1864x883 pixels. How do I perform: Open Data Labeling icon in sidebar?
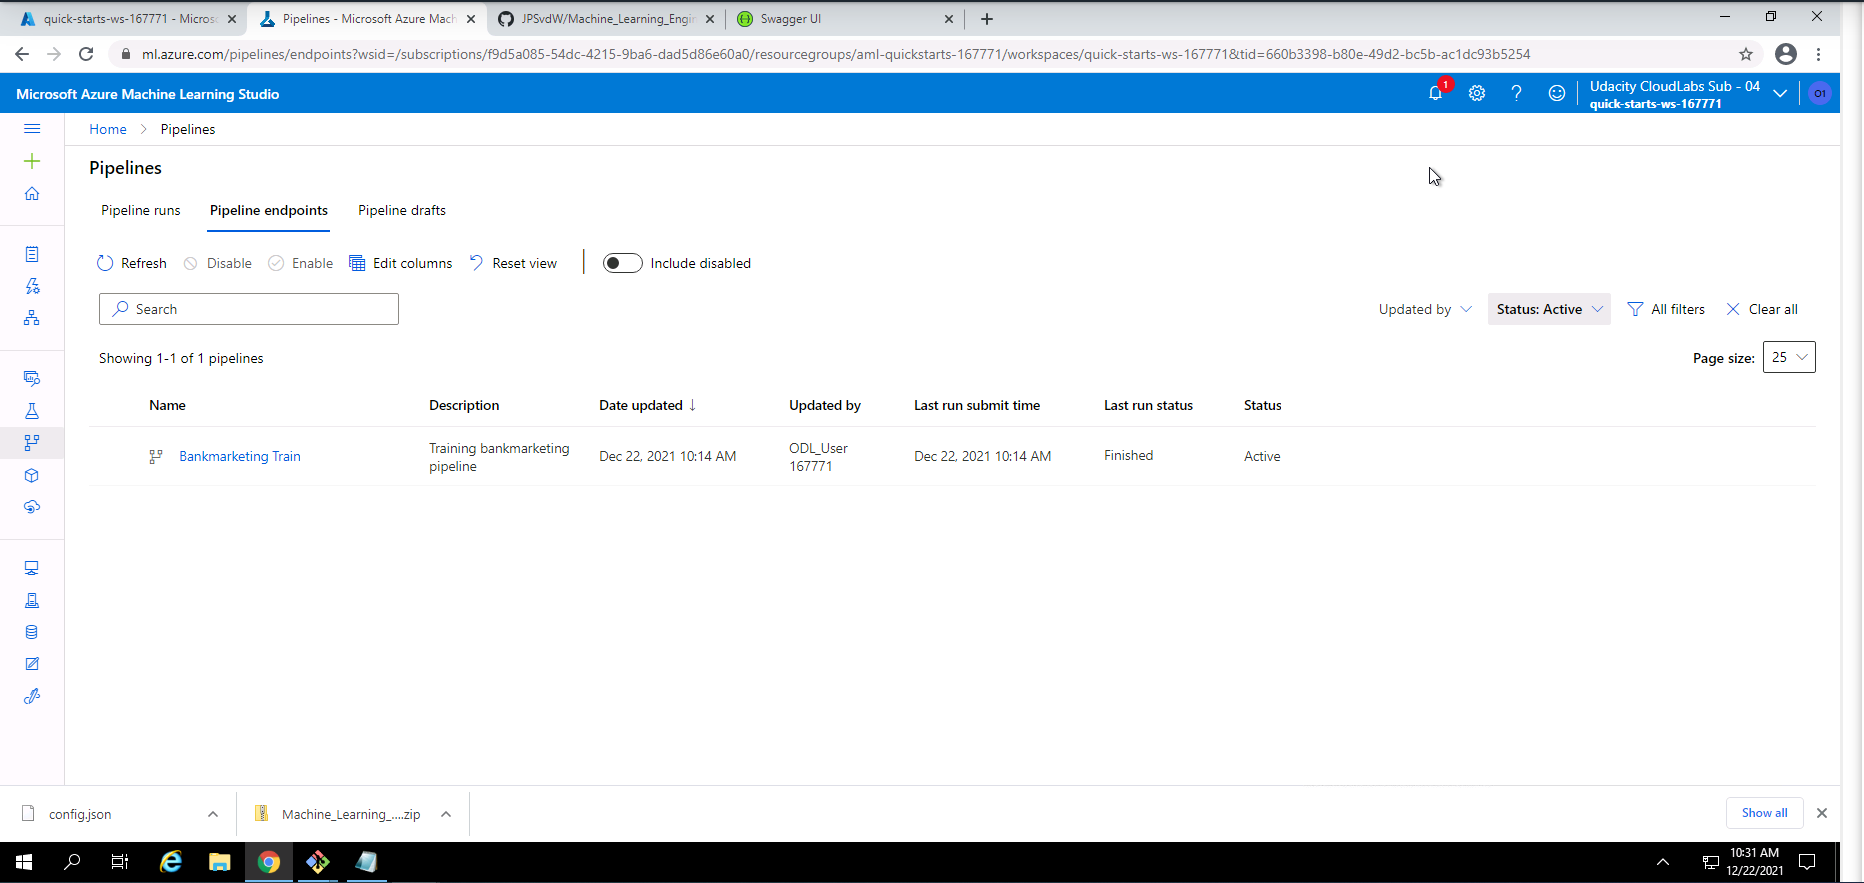tap(32, 664)
